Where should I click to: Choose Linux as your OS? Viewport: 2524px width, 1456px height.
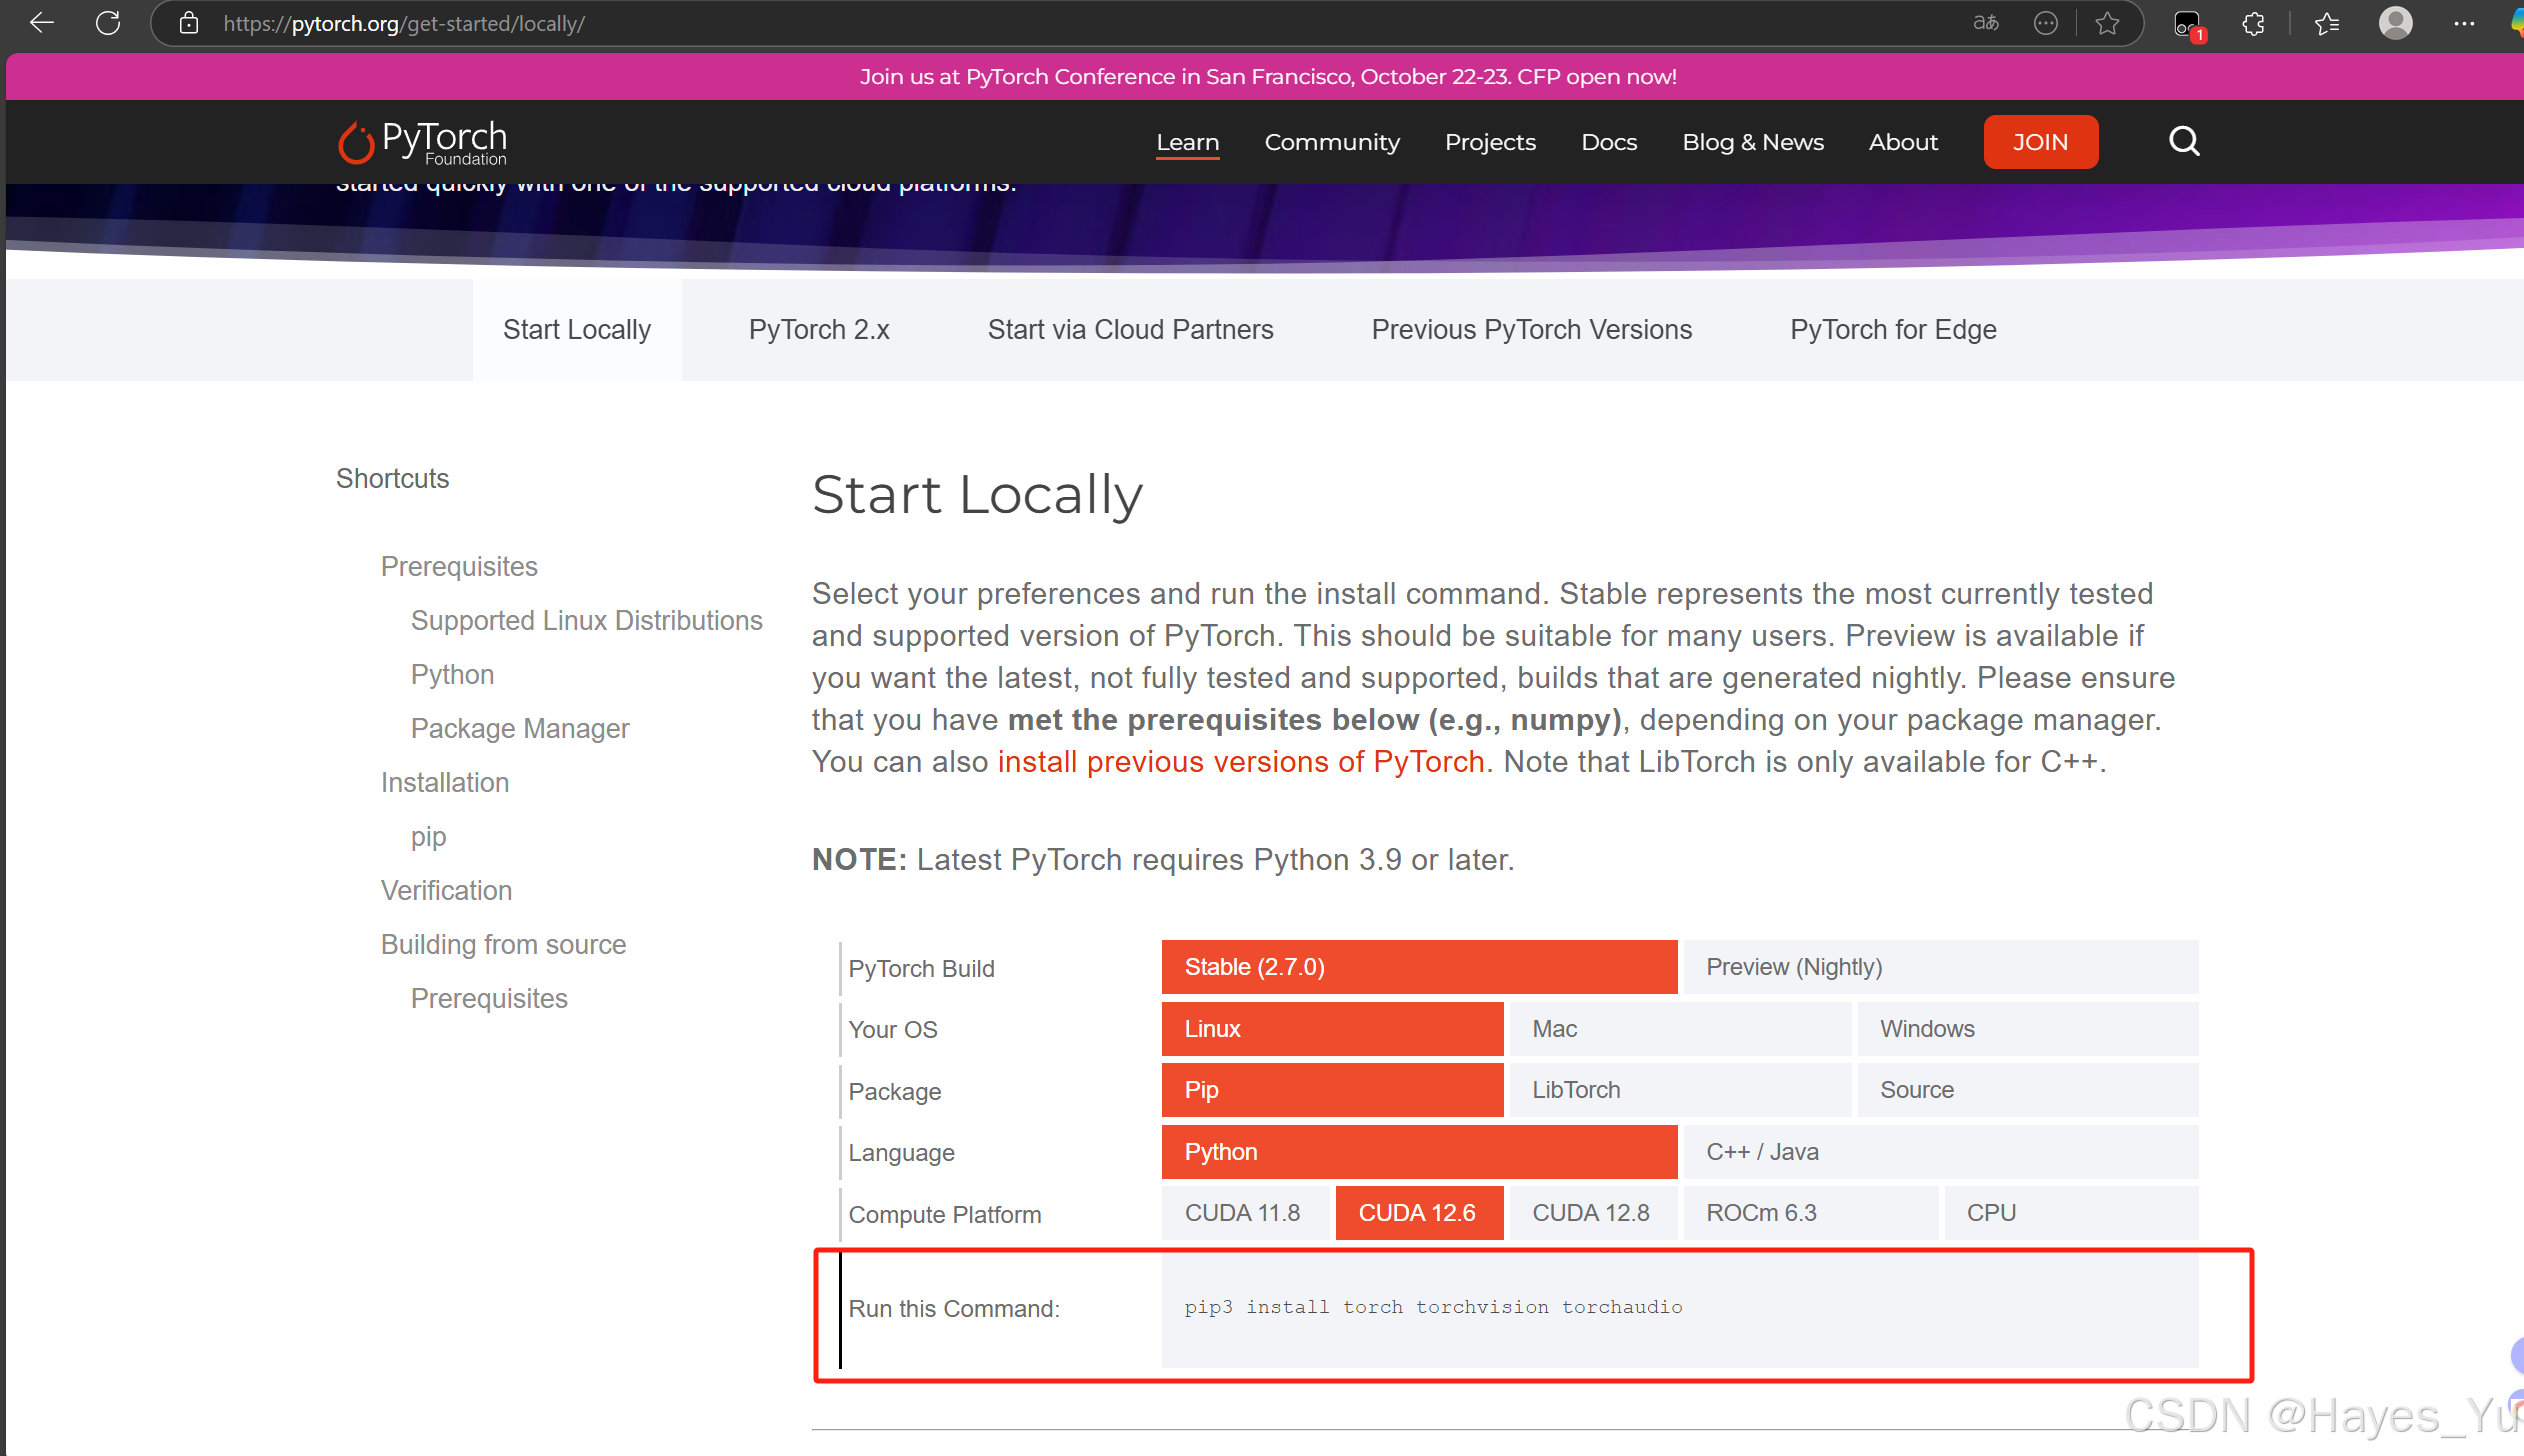(x=1332, y=1029)
